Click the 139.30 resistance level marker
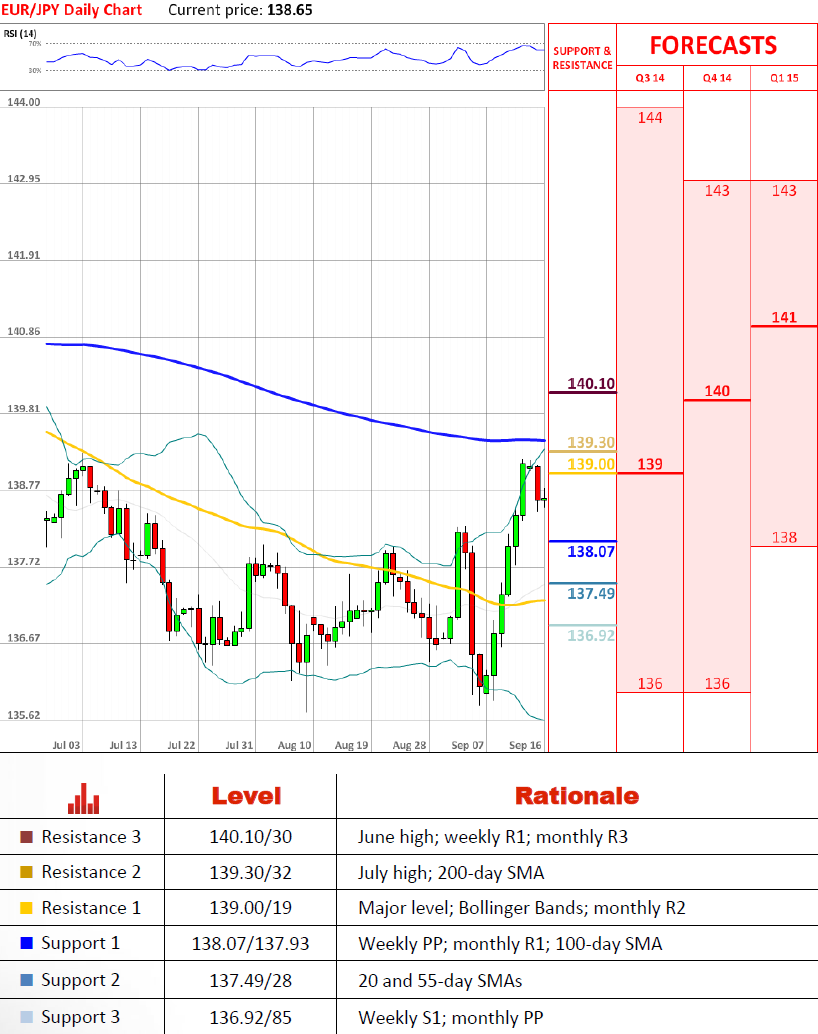Image resolution: width=818 pixels, height=1034 pixels. click(591, 442)
